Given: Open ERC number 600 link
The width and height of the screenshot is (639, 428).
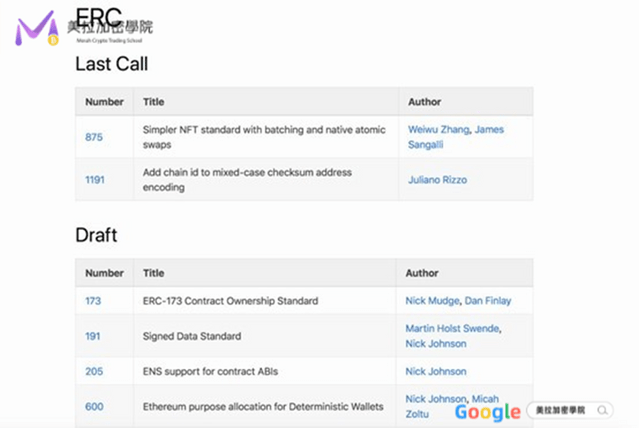Looking at the screenshot, I should (93, 406).
